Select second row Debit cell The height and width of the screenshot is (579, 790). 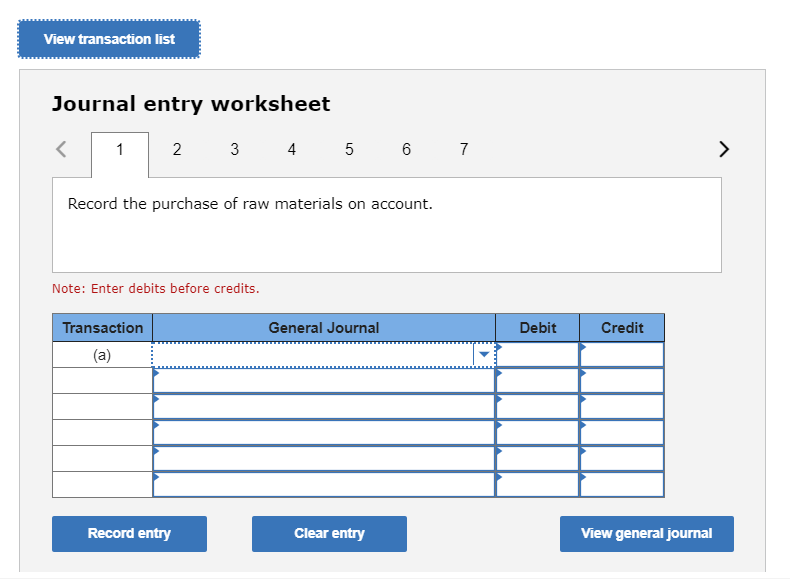[538, 381]
